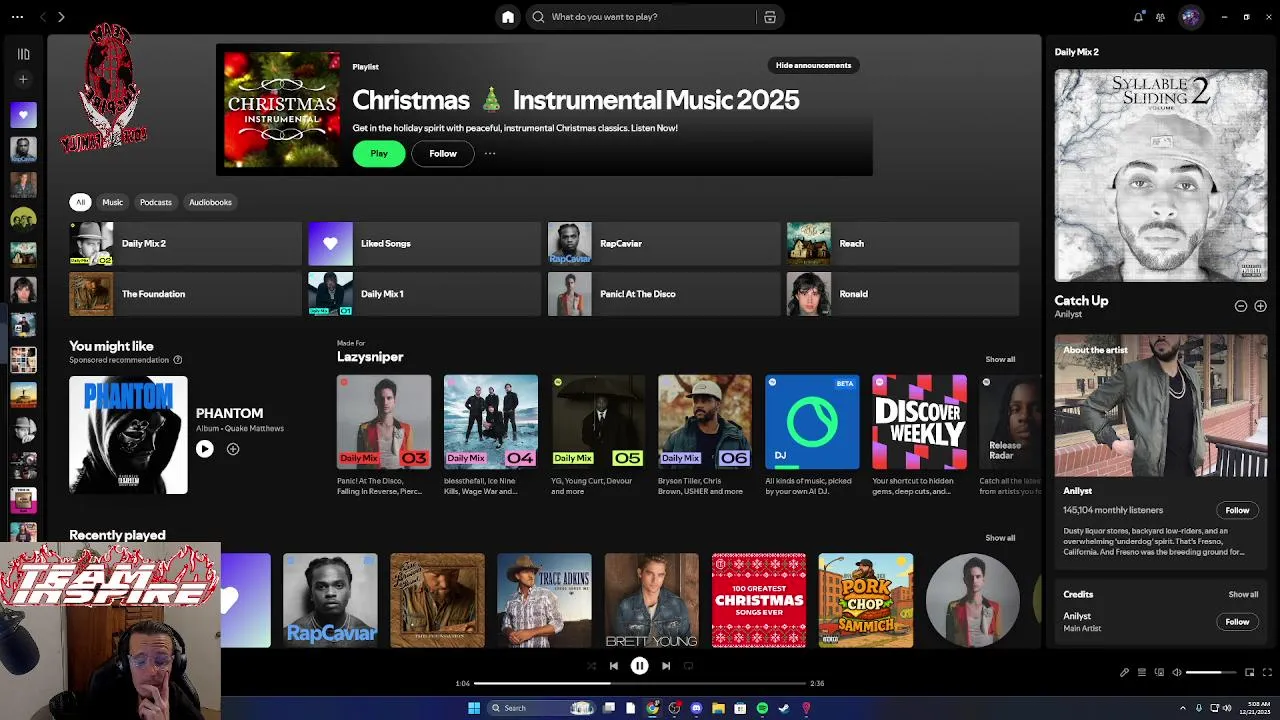Add Catch Up to Liked Songs
The width and height of the screenshot is (1280, 720).
[1260, 306]
